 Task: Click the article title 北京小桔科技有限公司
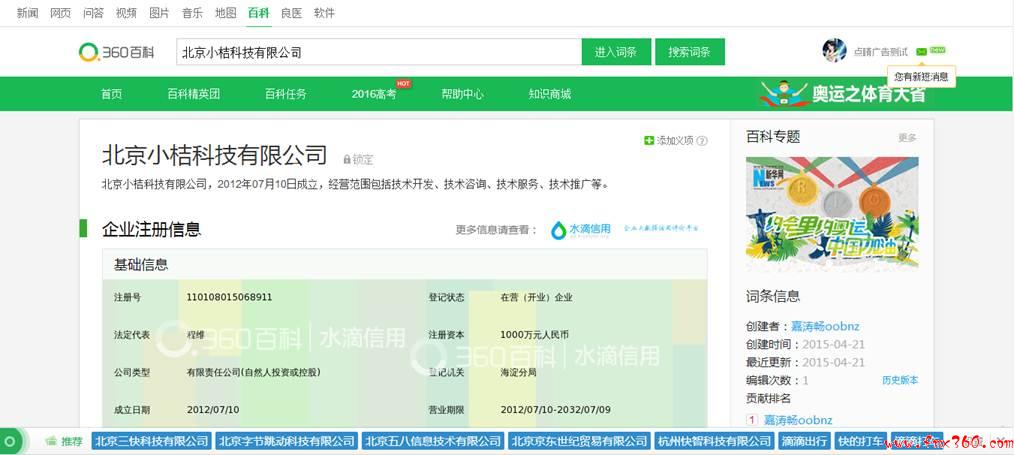(x=215, y=155)
